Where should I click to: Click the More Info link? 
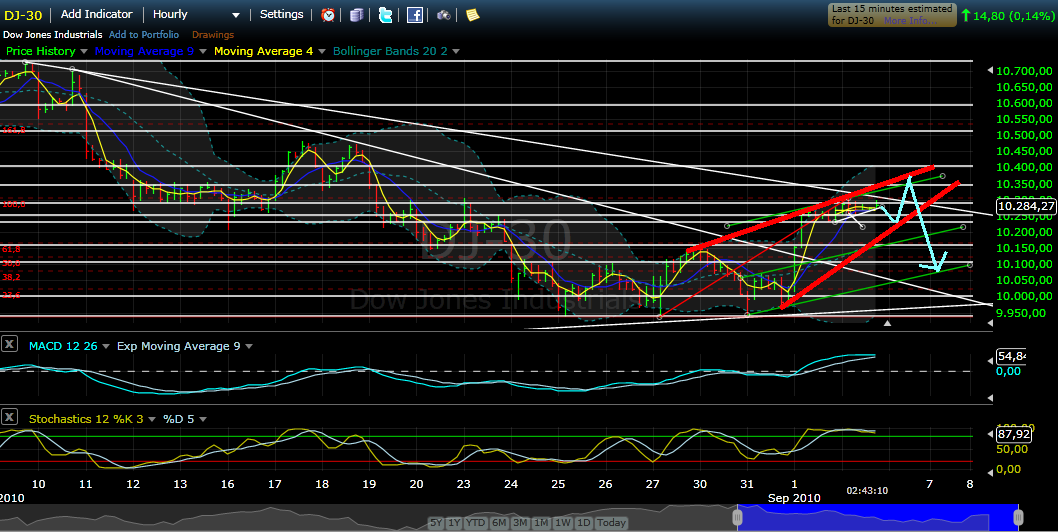[910, 21]
